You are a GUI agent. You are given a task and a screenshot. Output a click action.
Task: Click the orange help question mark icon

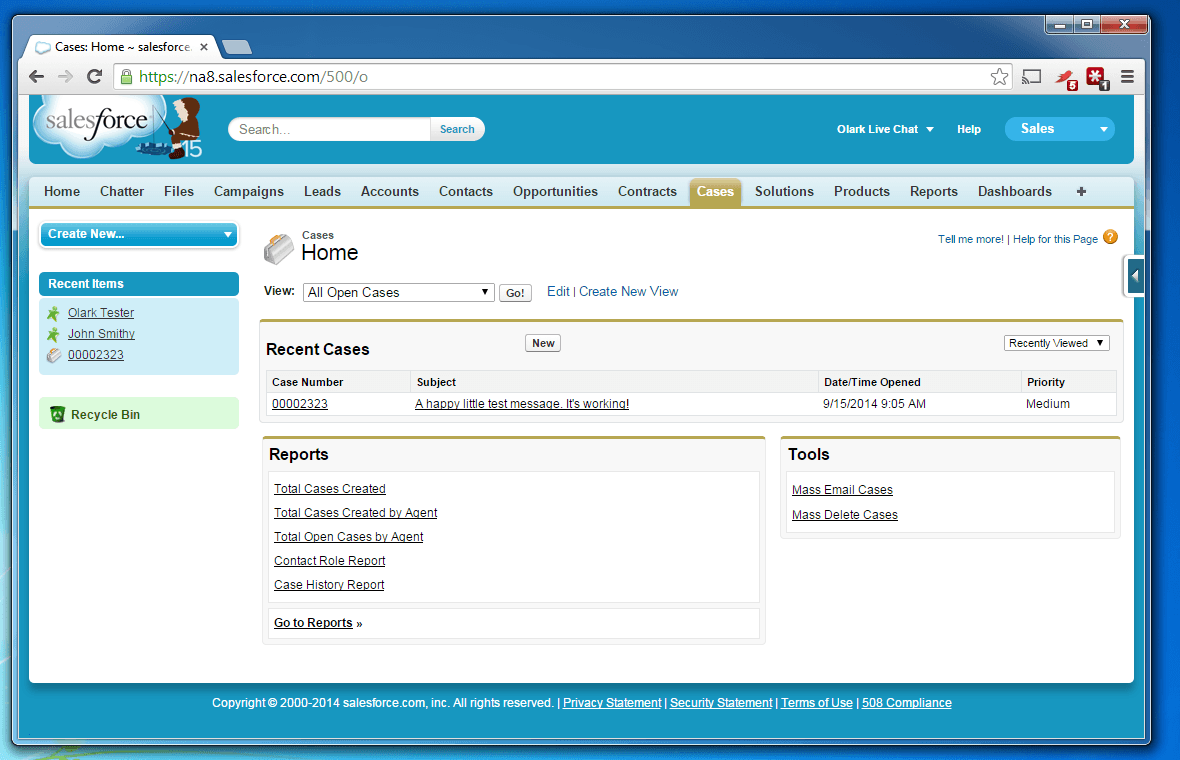[1110, 238]
